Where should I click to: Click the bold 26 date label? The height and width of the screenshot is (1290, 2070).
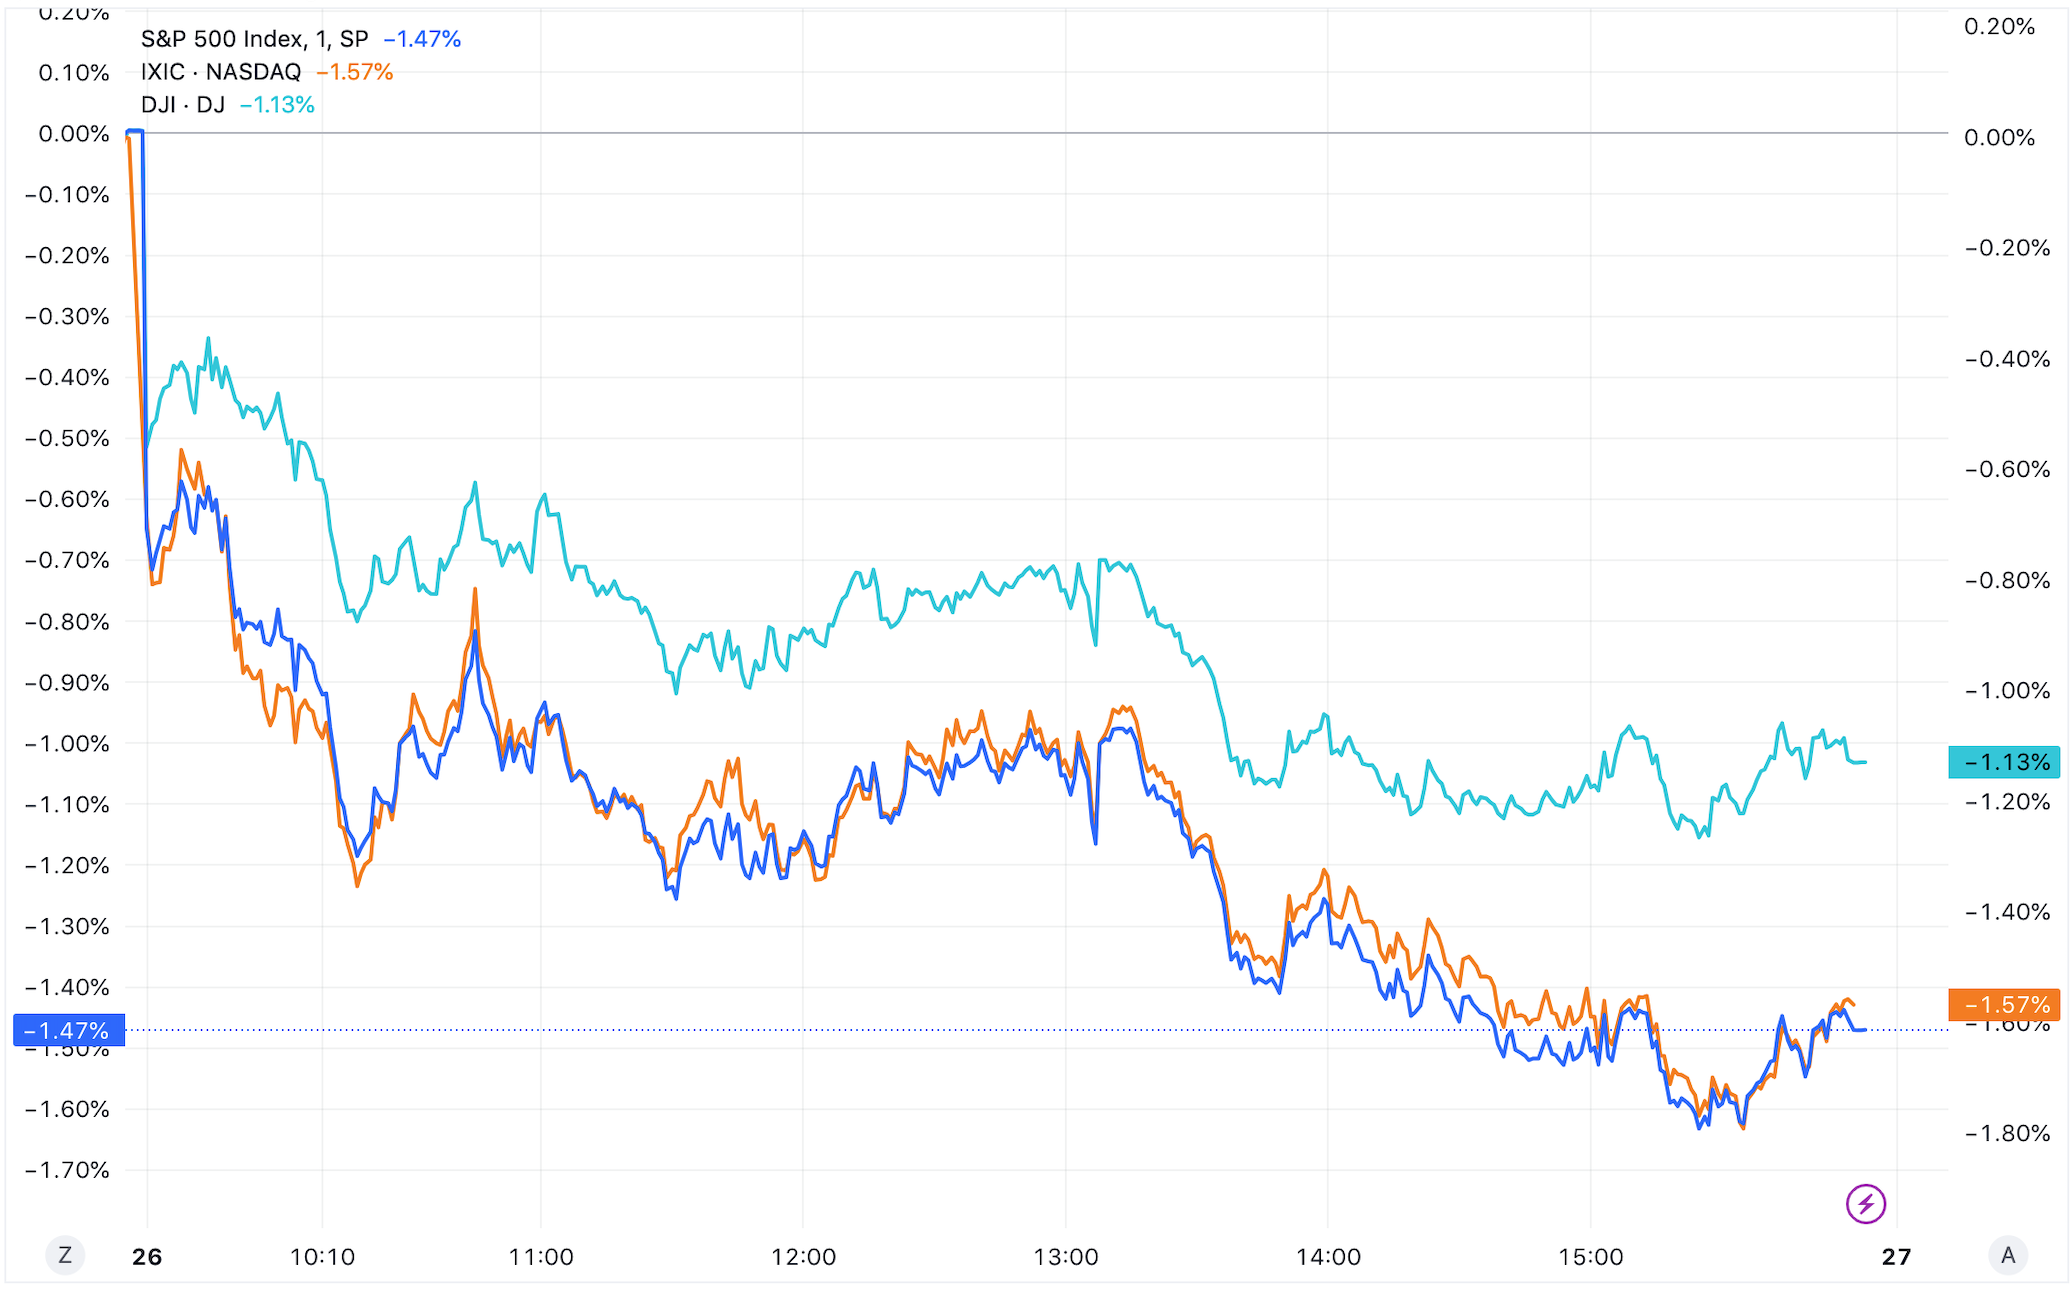(x=147, y=1257)
